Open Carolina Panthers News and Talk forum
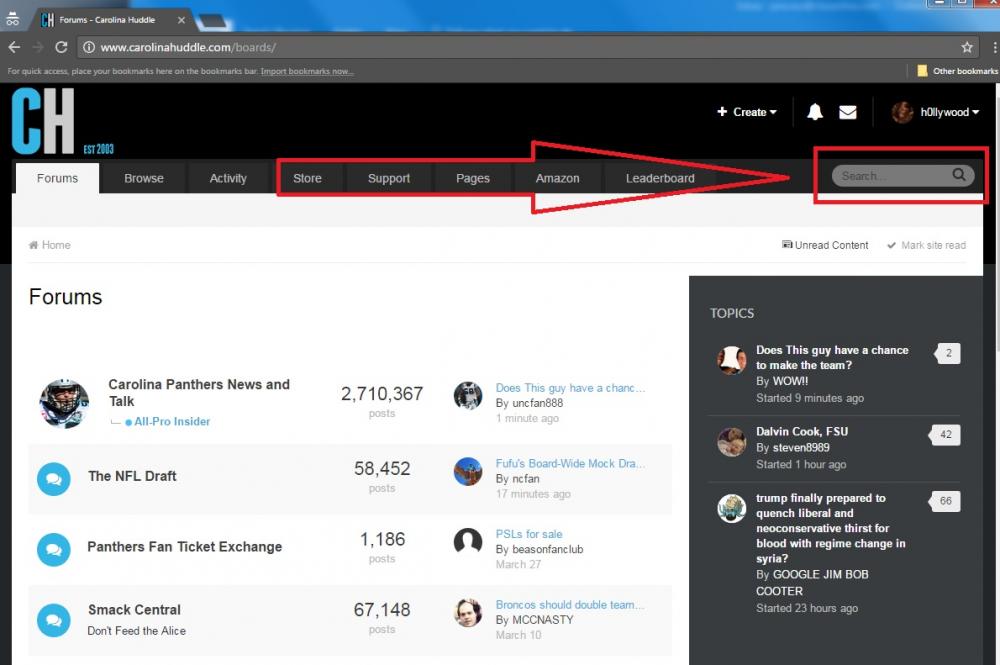The image size is (1000, 665). 199,393
